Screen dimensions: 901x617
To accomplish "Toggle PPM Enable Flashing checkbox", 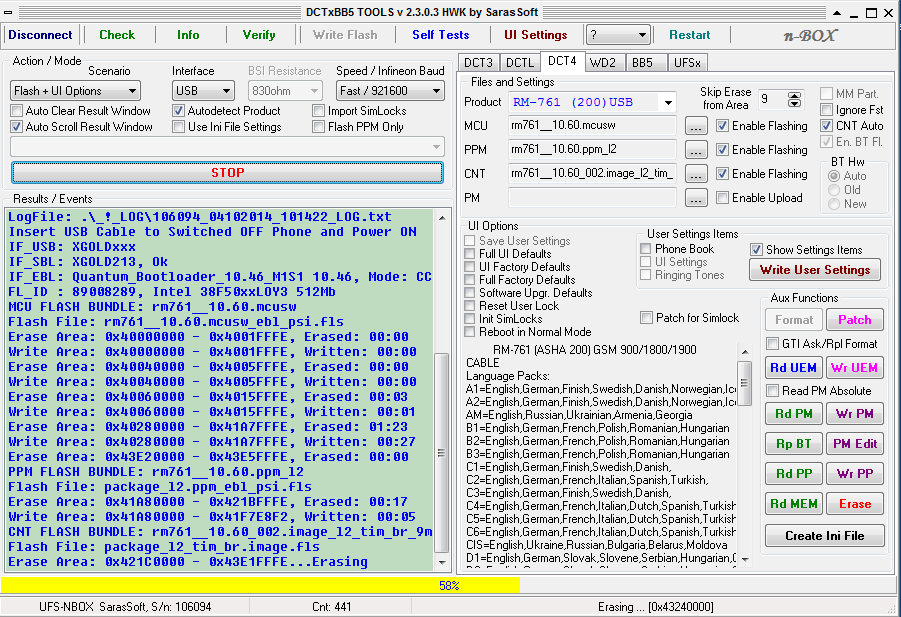I will click(x=723, y=150).
